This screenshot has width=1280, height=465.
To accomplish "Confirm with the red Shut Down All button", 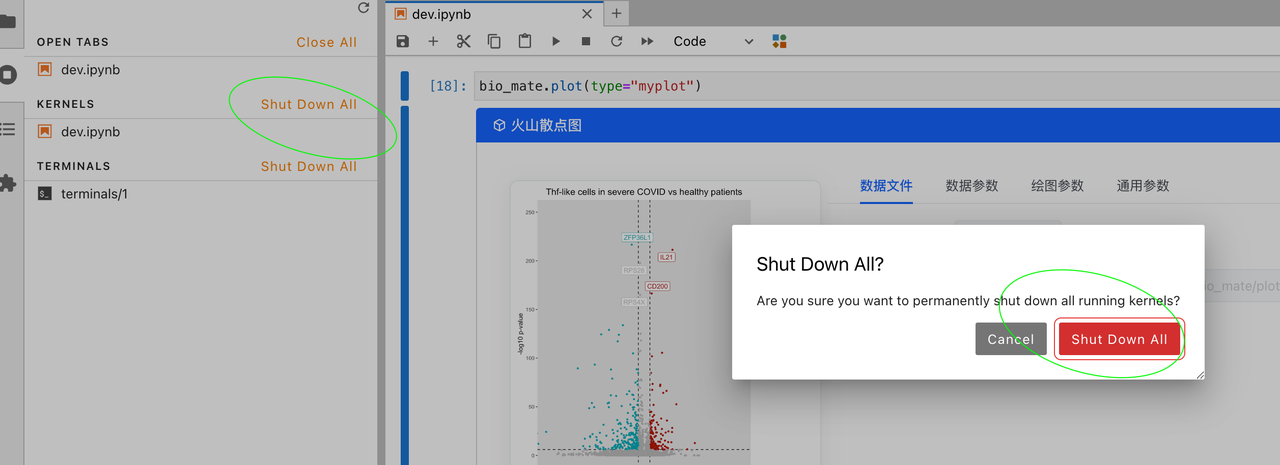I will [x=1119, y=339].
